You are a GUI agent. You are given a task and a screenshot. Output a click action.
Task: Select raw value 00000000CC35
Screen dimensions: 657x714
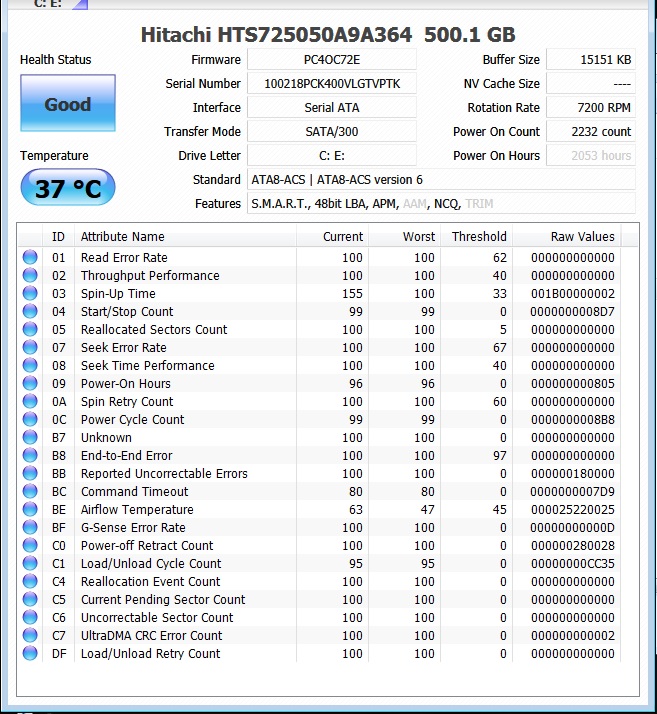pos(572,564)
